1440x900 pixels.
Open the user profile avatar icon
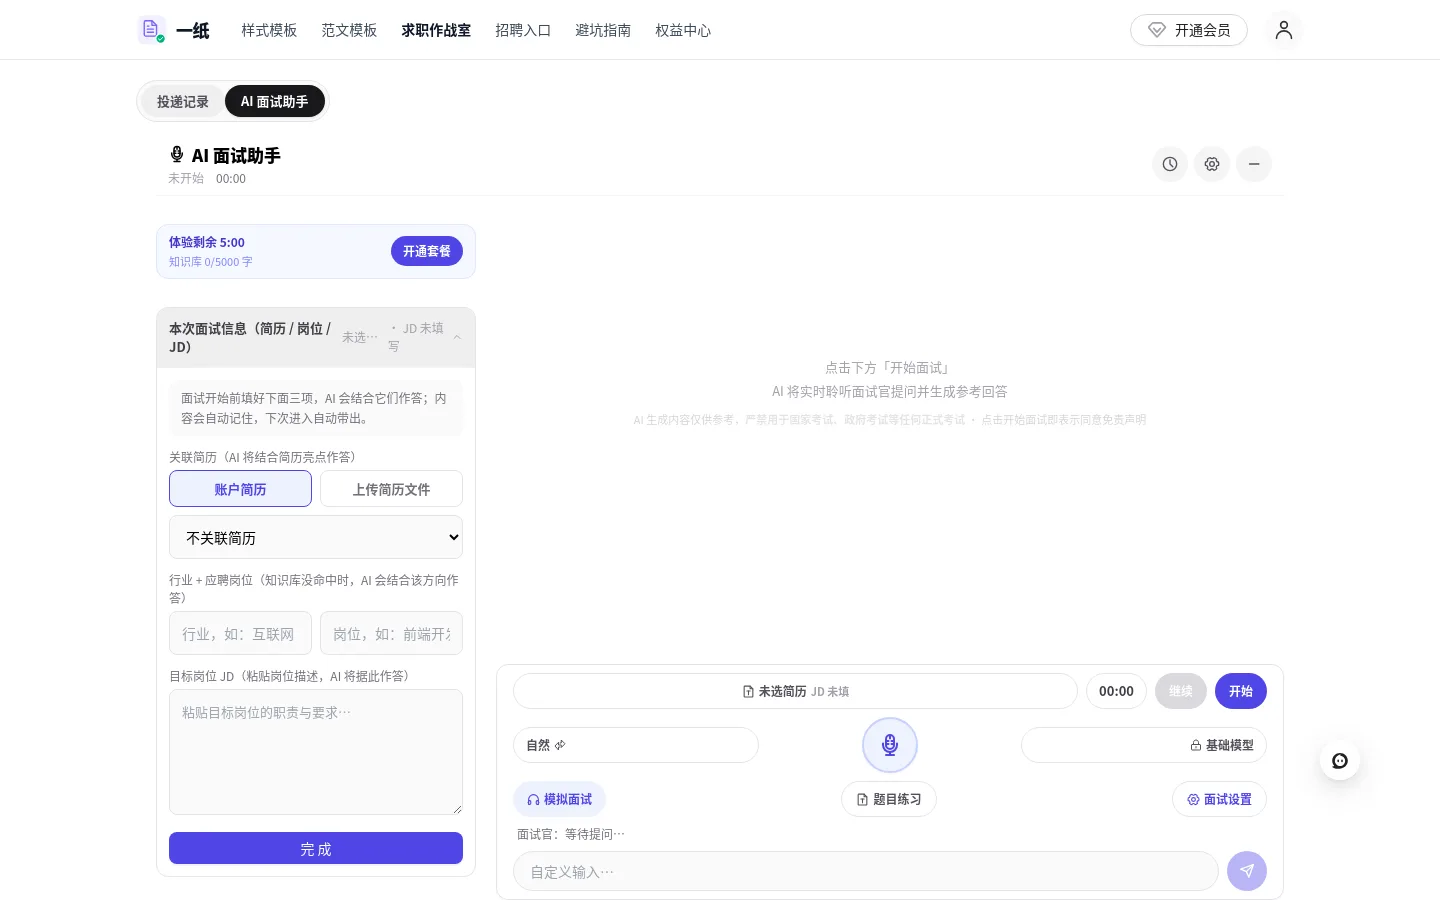point(1284,30)
